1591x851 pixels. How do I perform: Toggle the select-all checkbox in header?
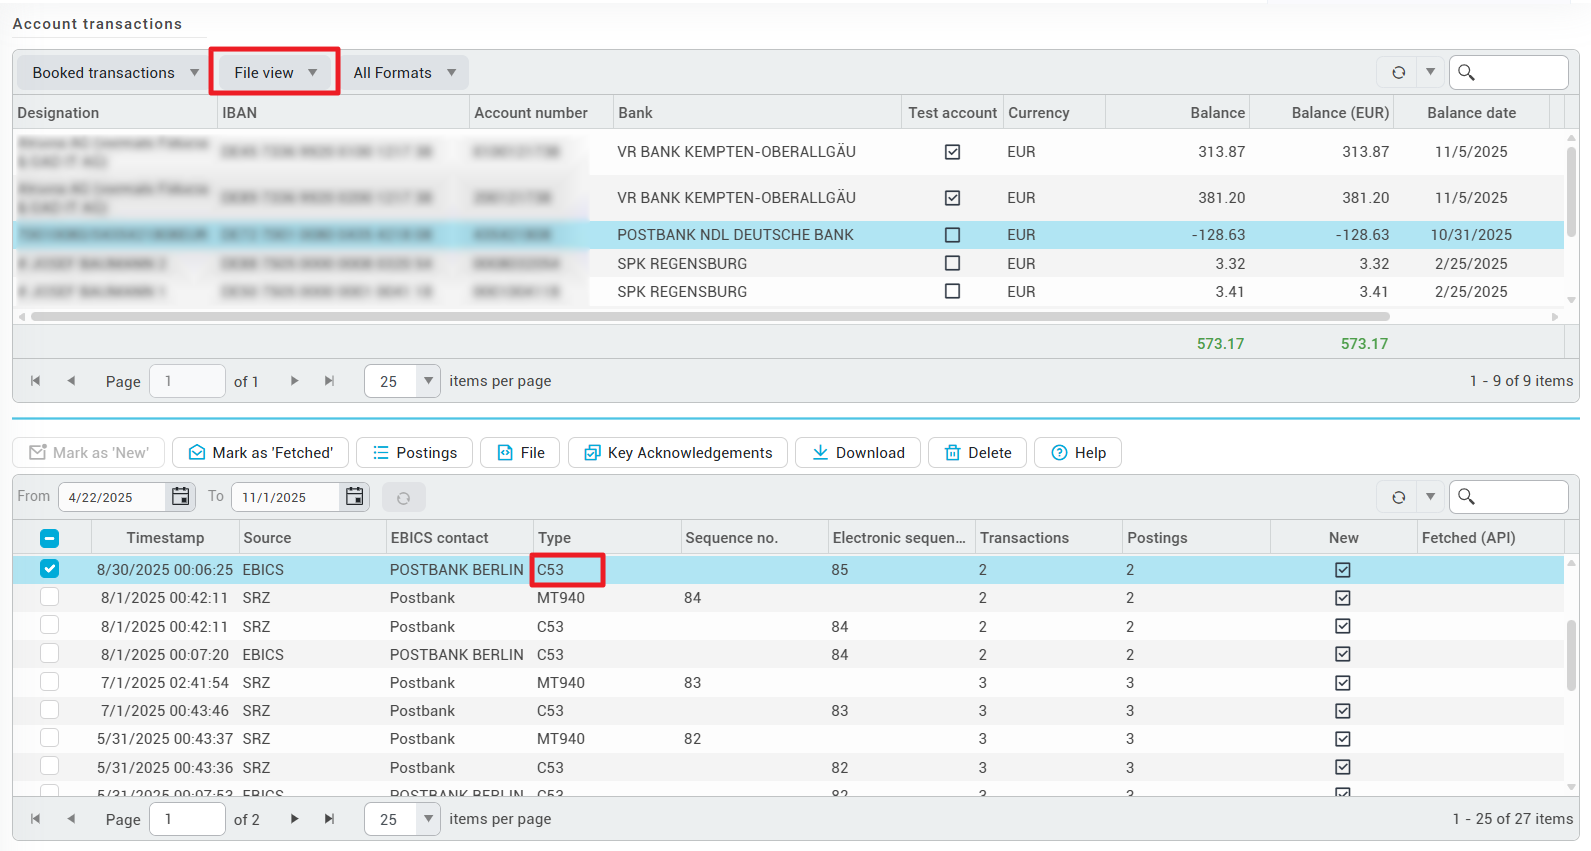pyautogui.click(x=49, y=538)
